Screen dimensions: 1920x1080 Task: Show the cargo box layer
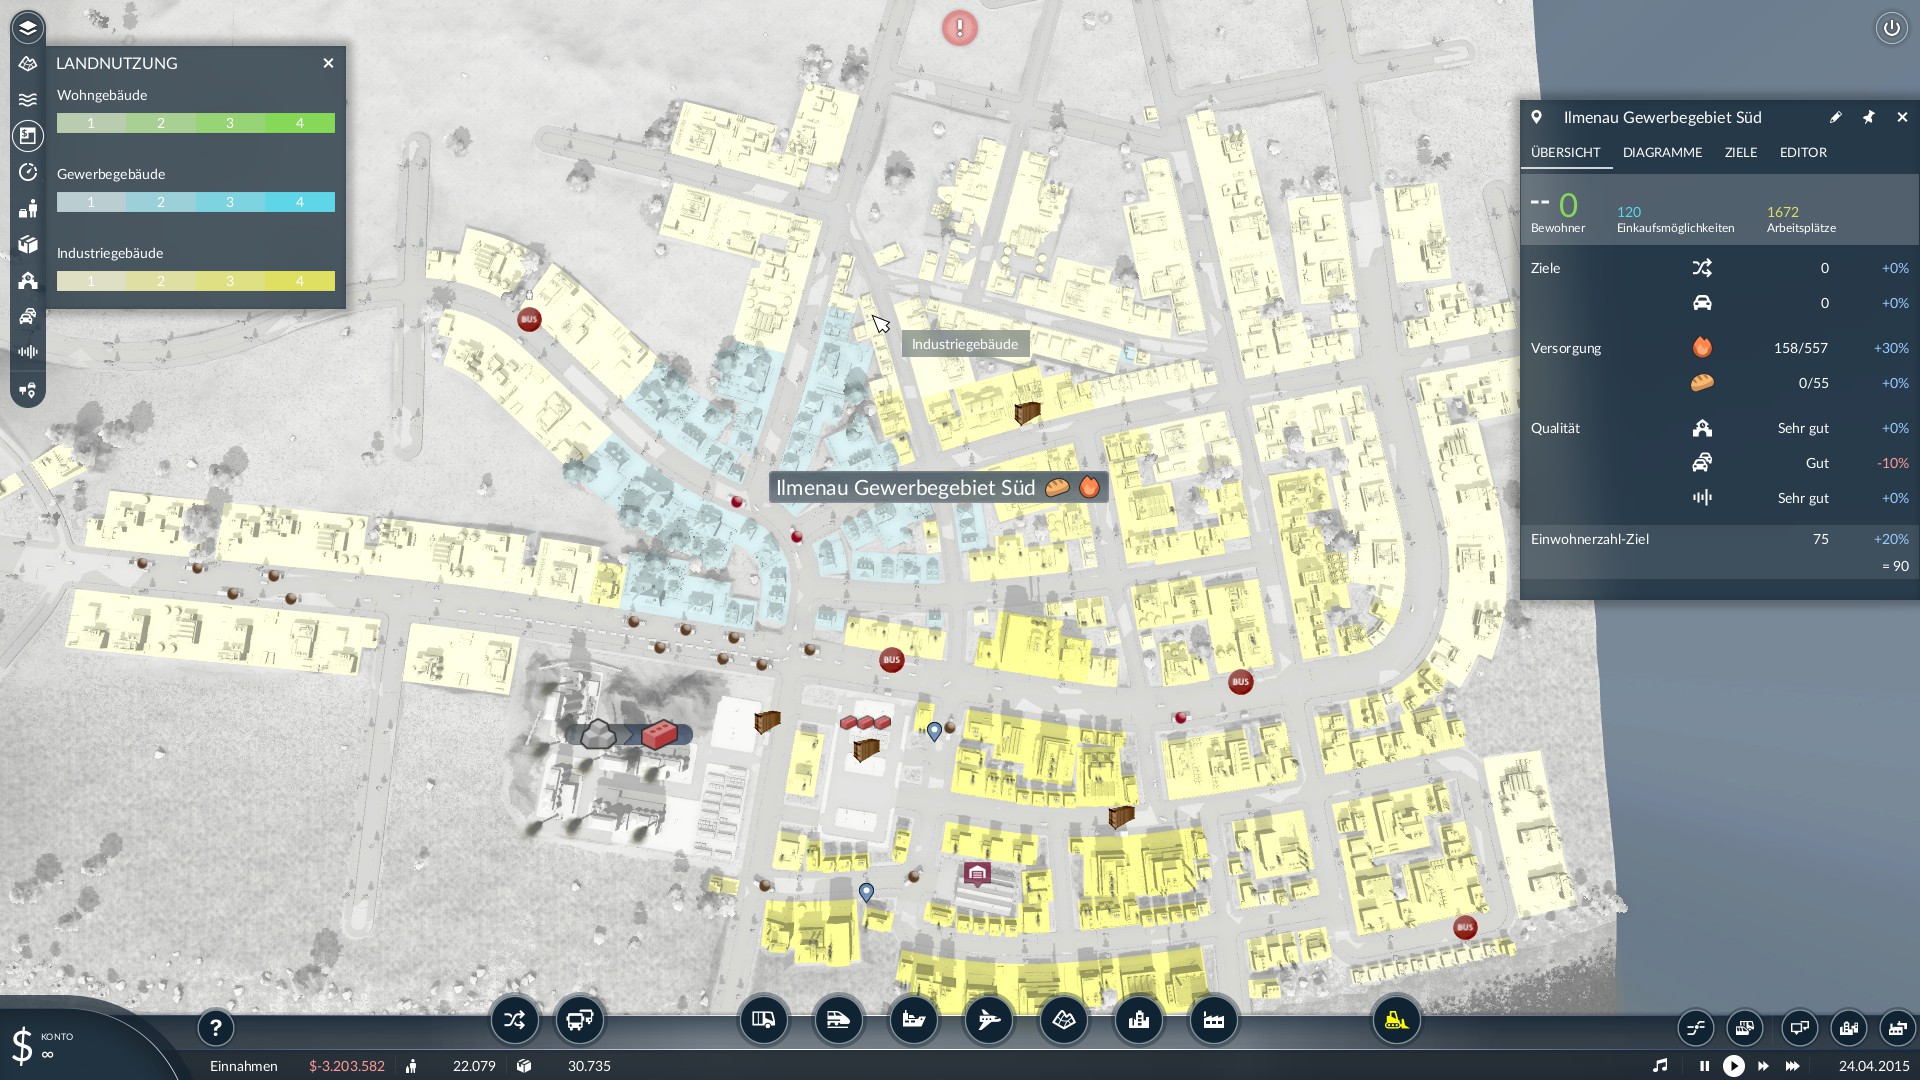point(28,244)
